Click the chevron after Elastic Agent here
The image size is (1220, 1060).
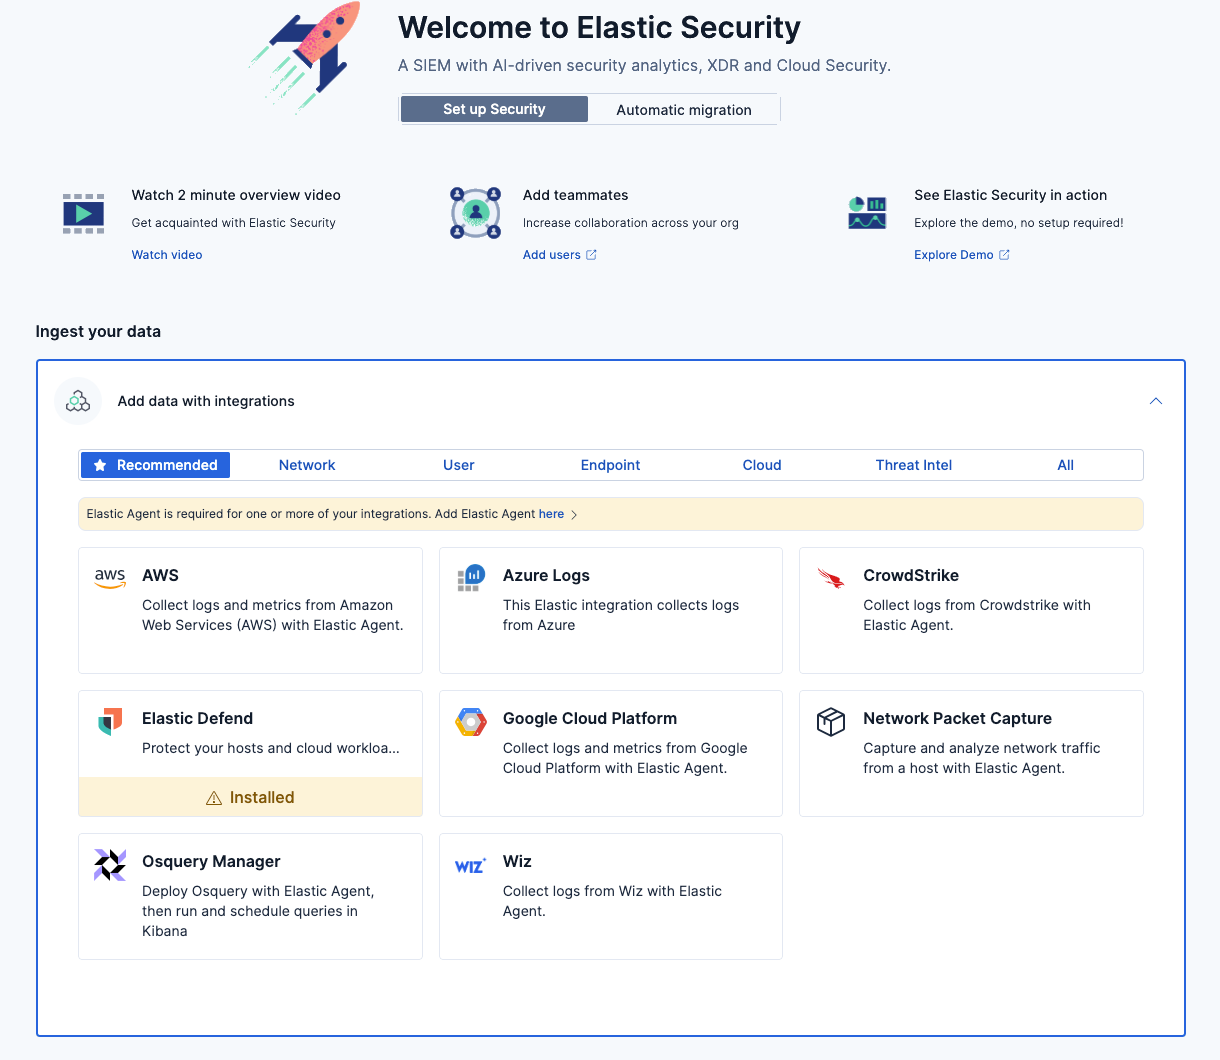click(x=574, y=515)
